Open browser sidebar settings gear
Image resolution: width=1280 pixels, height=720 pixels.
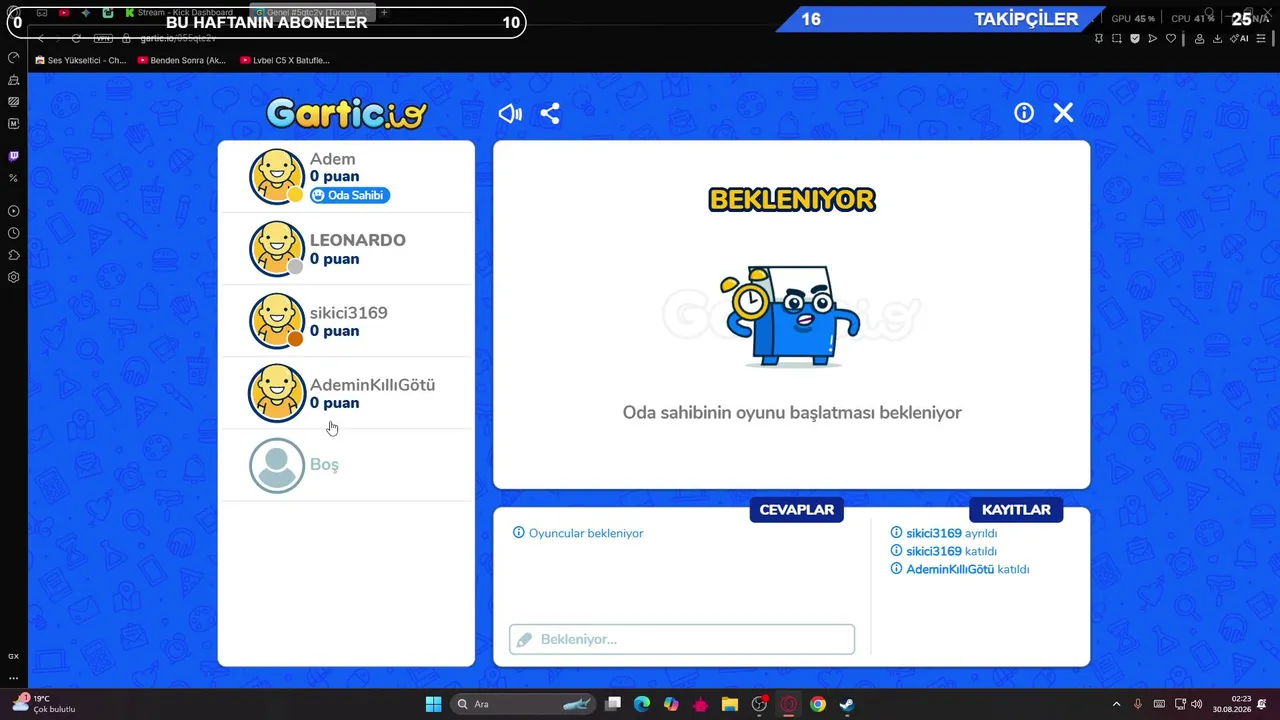coord(14,277)
